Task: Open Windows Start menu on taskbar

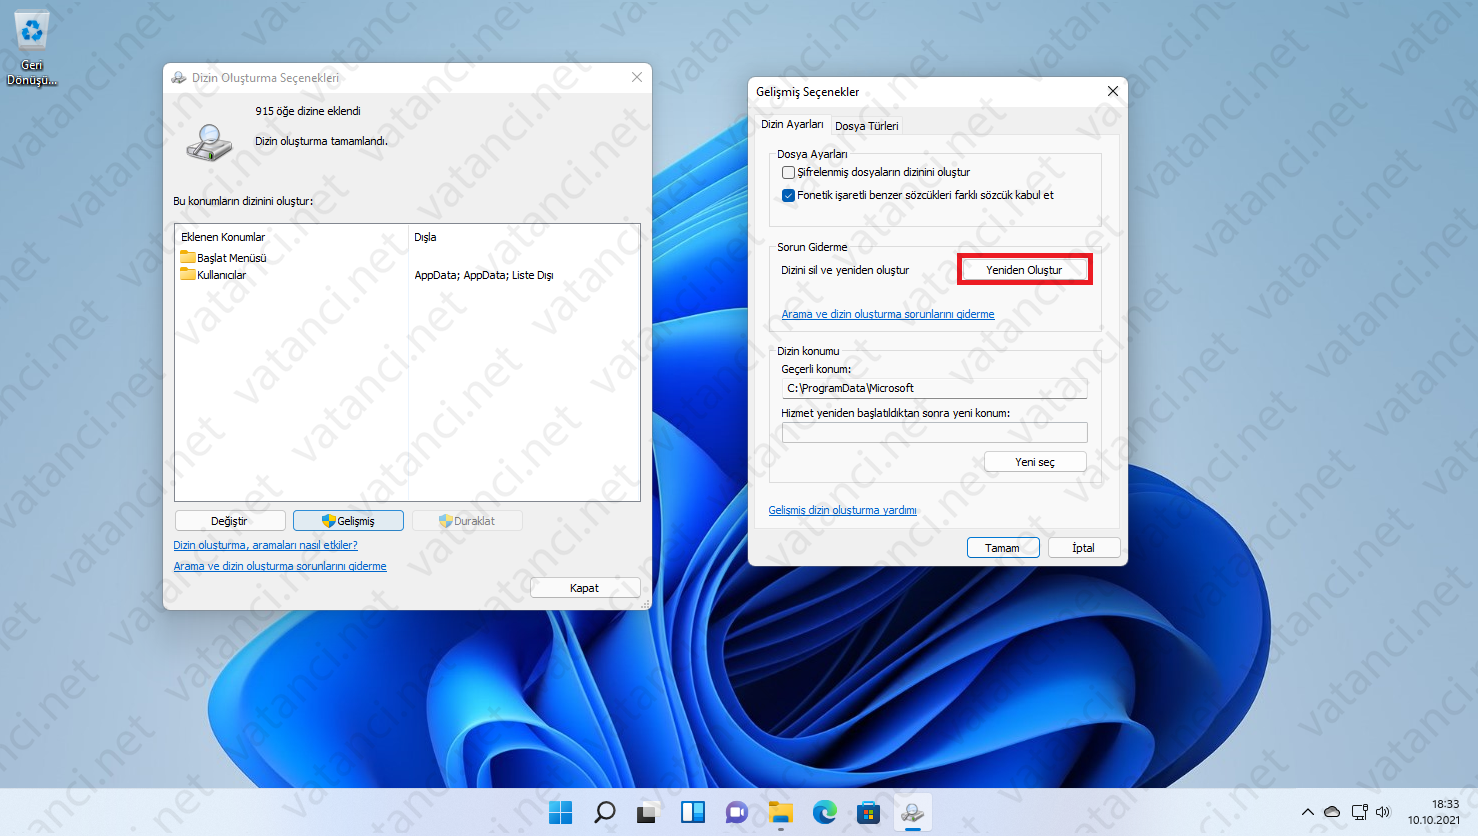Action: 561,812
